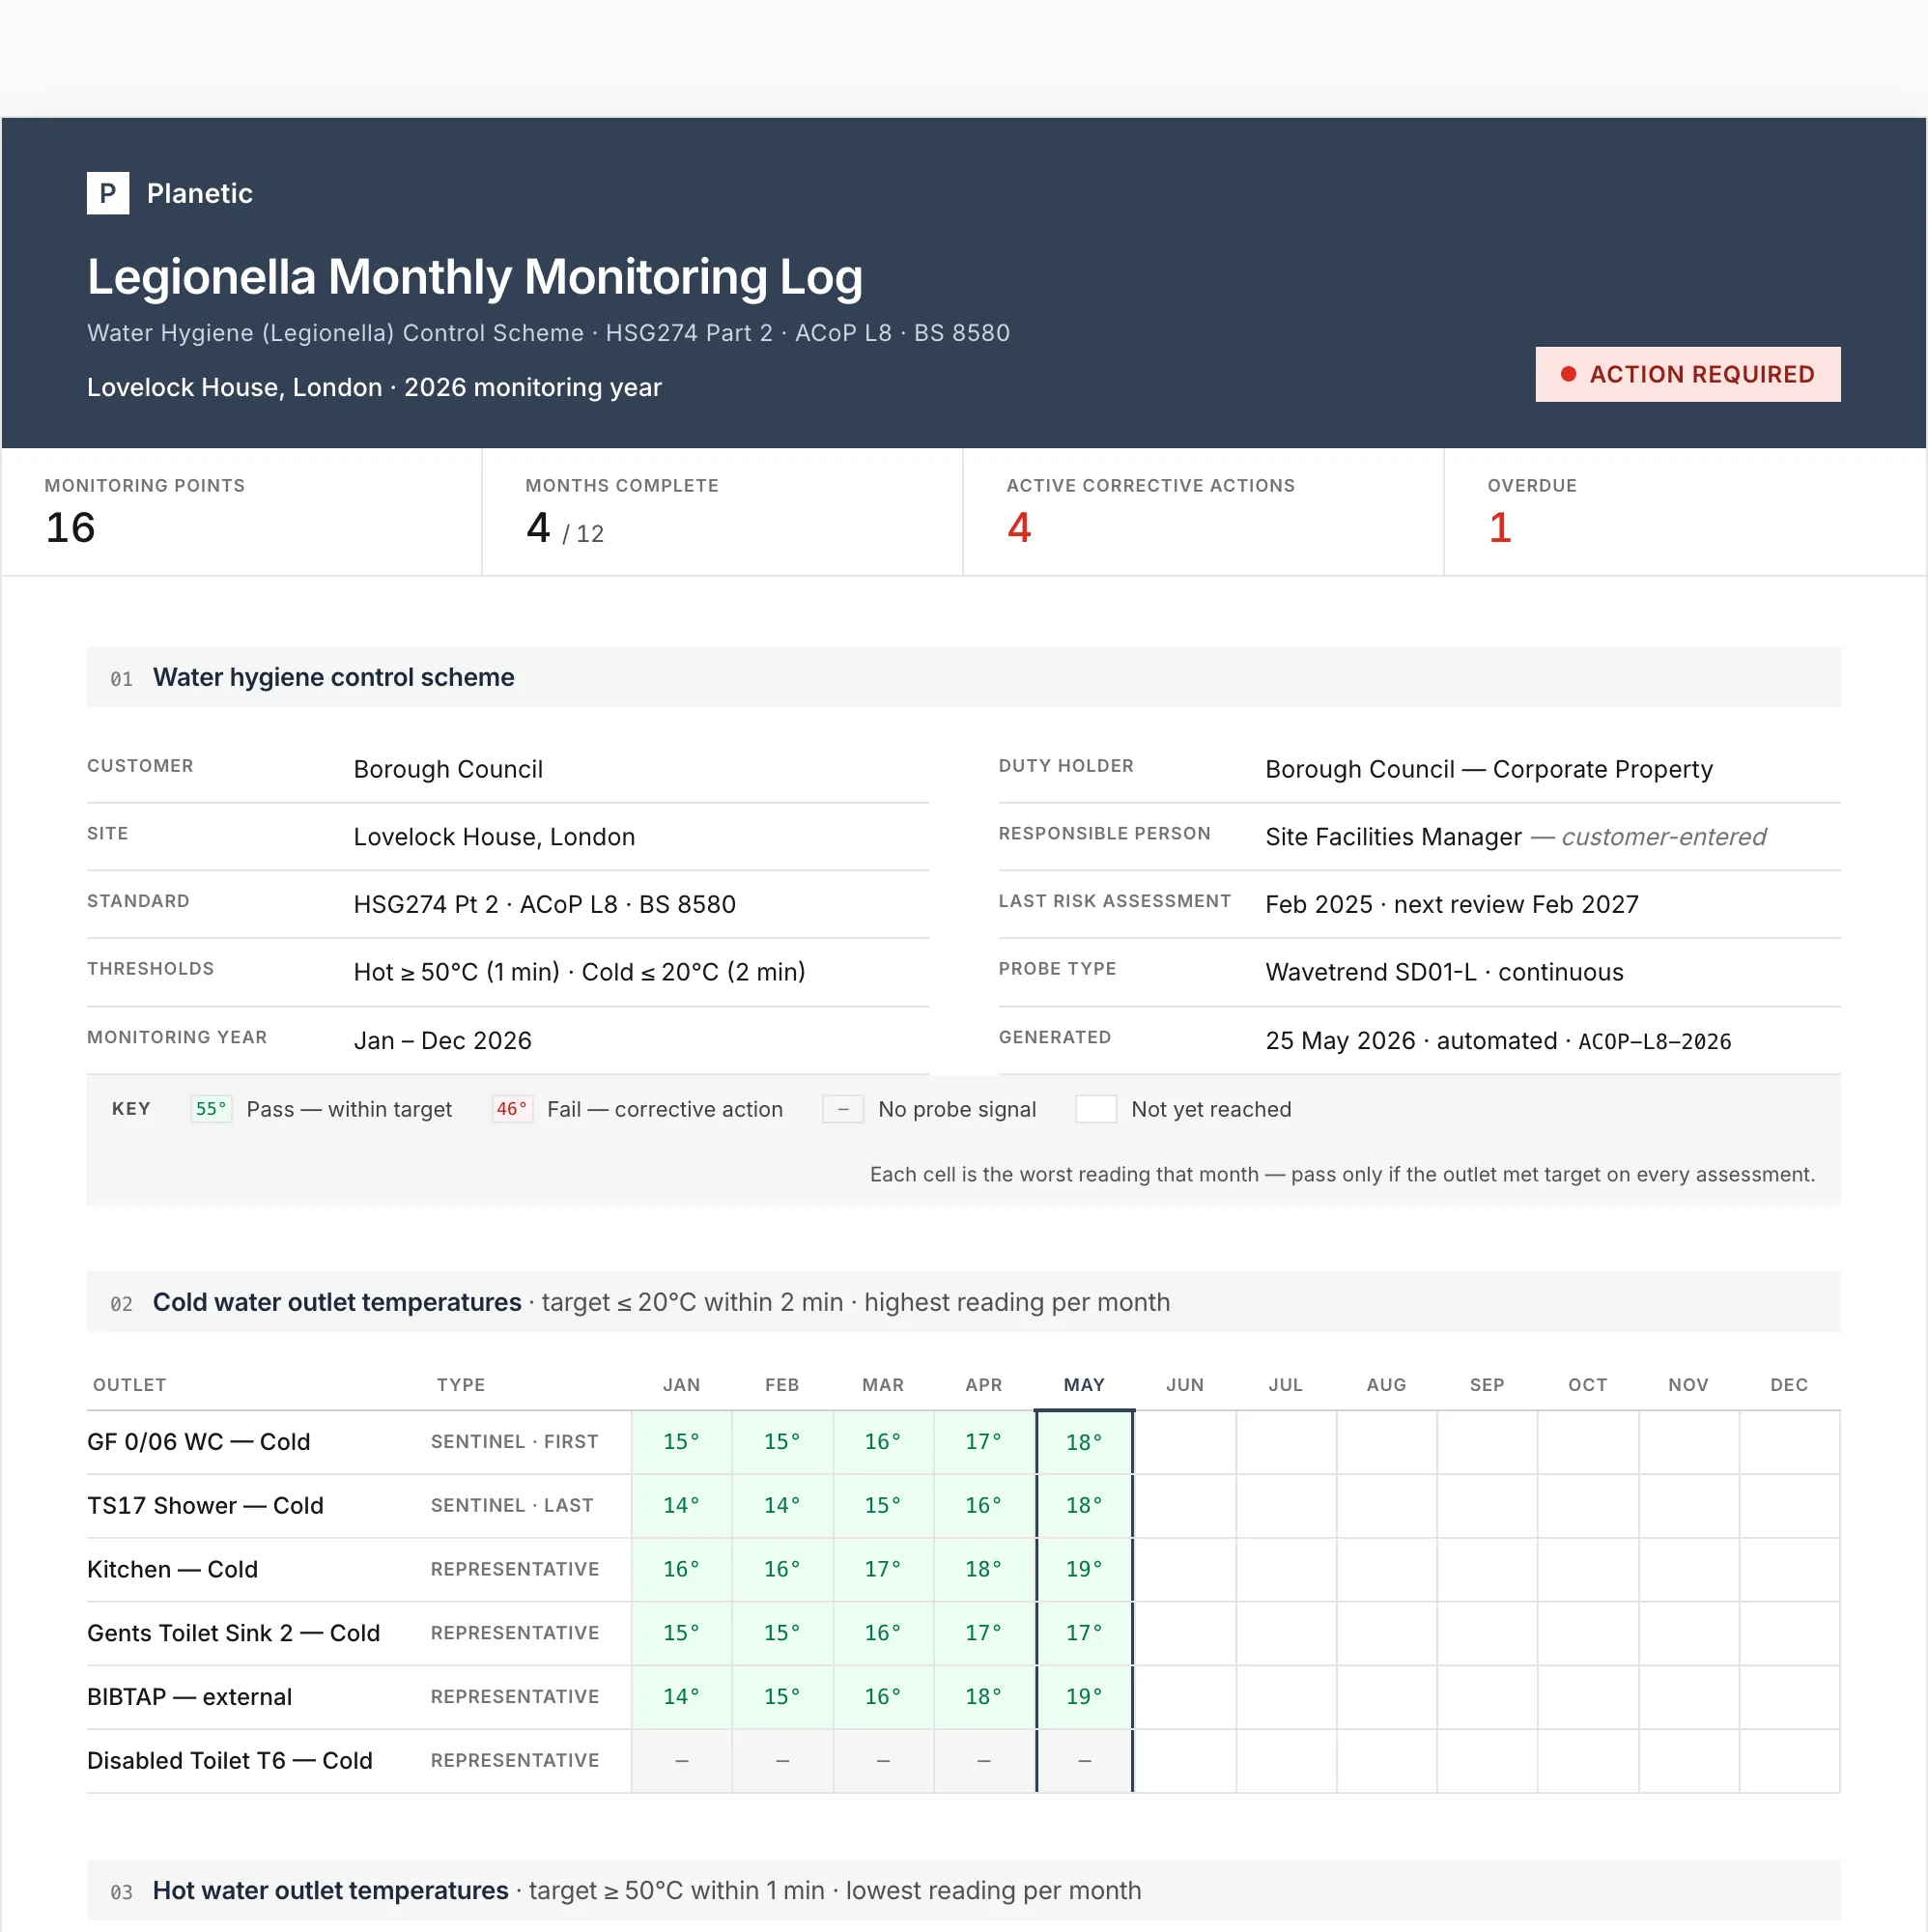
Task: Click Gents Toilet Sink 2 May cell 17°
Action: (x=1084, y=1634)
